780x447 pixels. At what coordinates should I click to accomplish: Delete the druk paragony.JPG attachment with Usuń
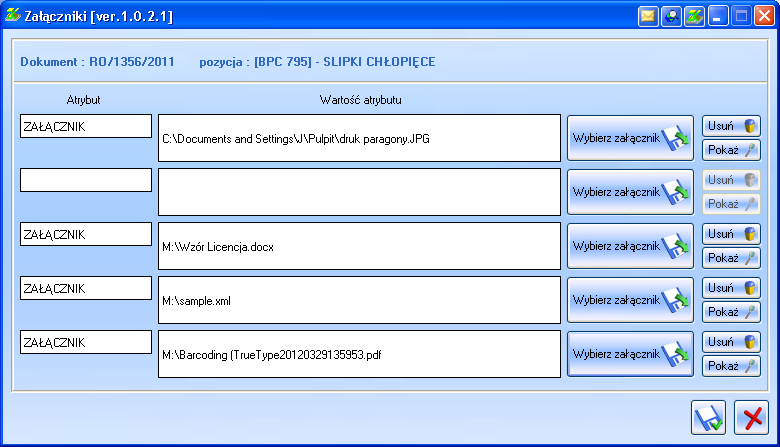(731, 126)
